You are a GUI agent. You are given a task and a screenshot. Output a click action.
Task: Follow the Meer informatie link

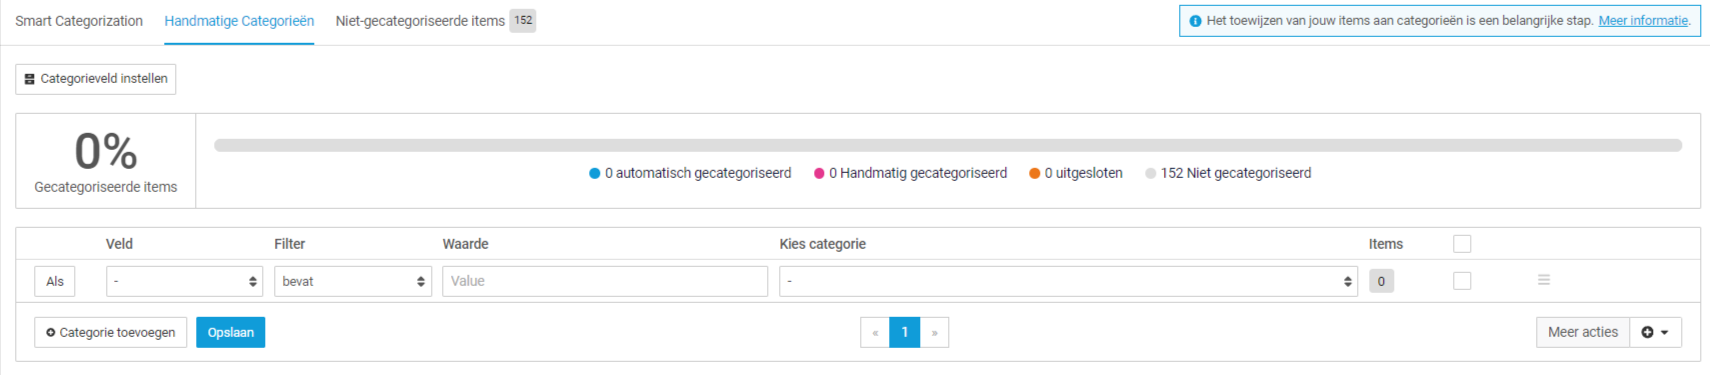pos(1643,21)
